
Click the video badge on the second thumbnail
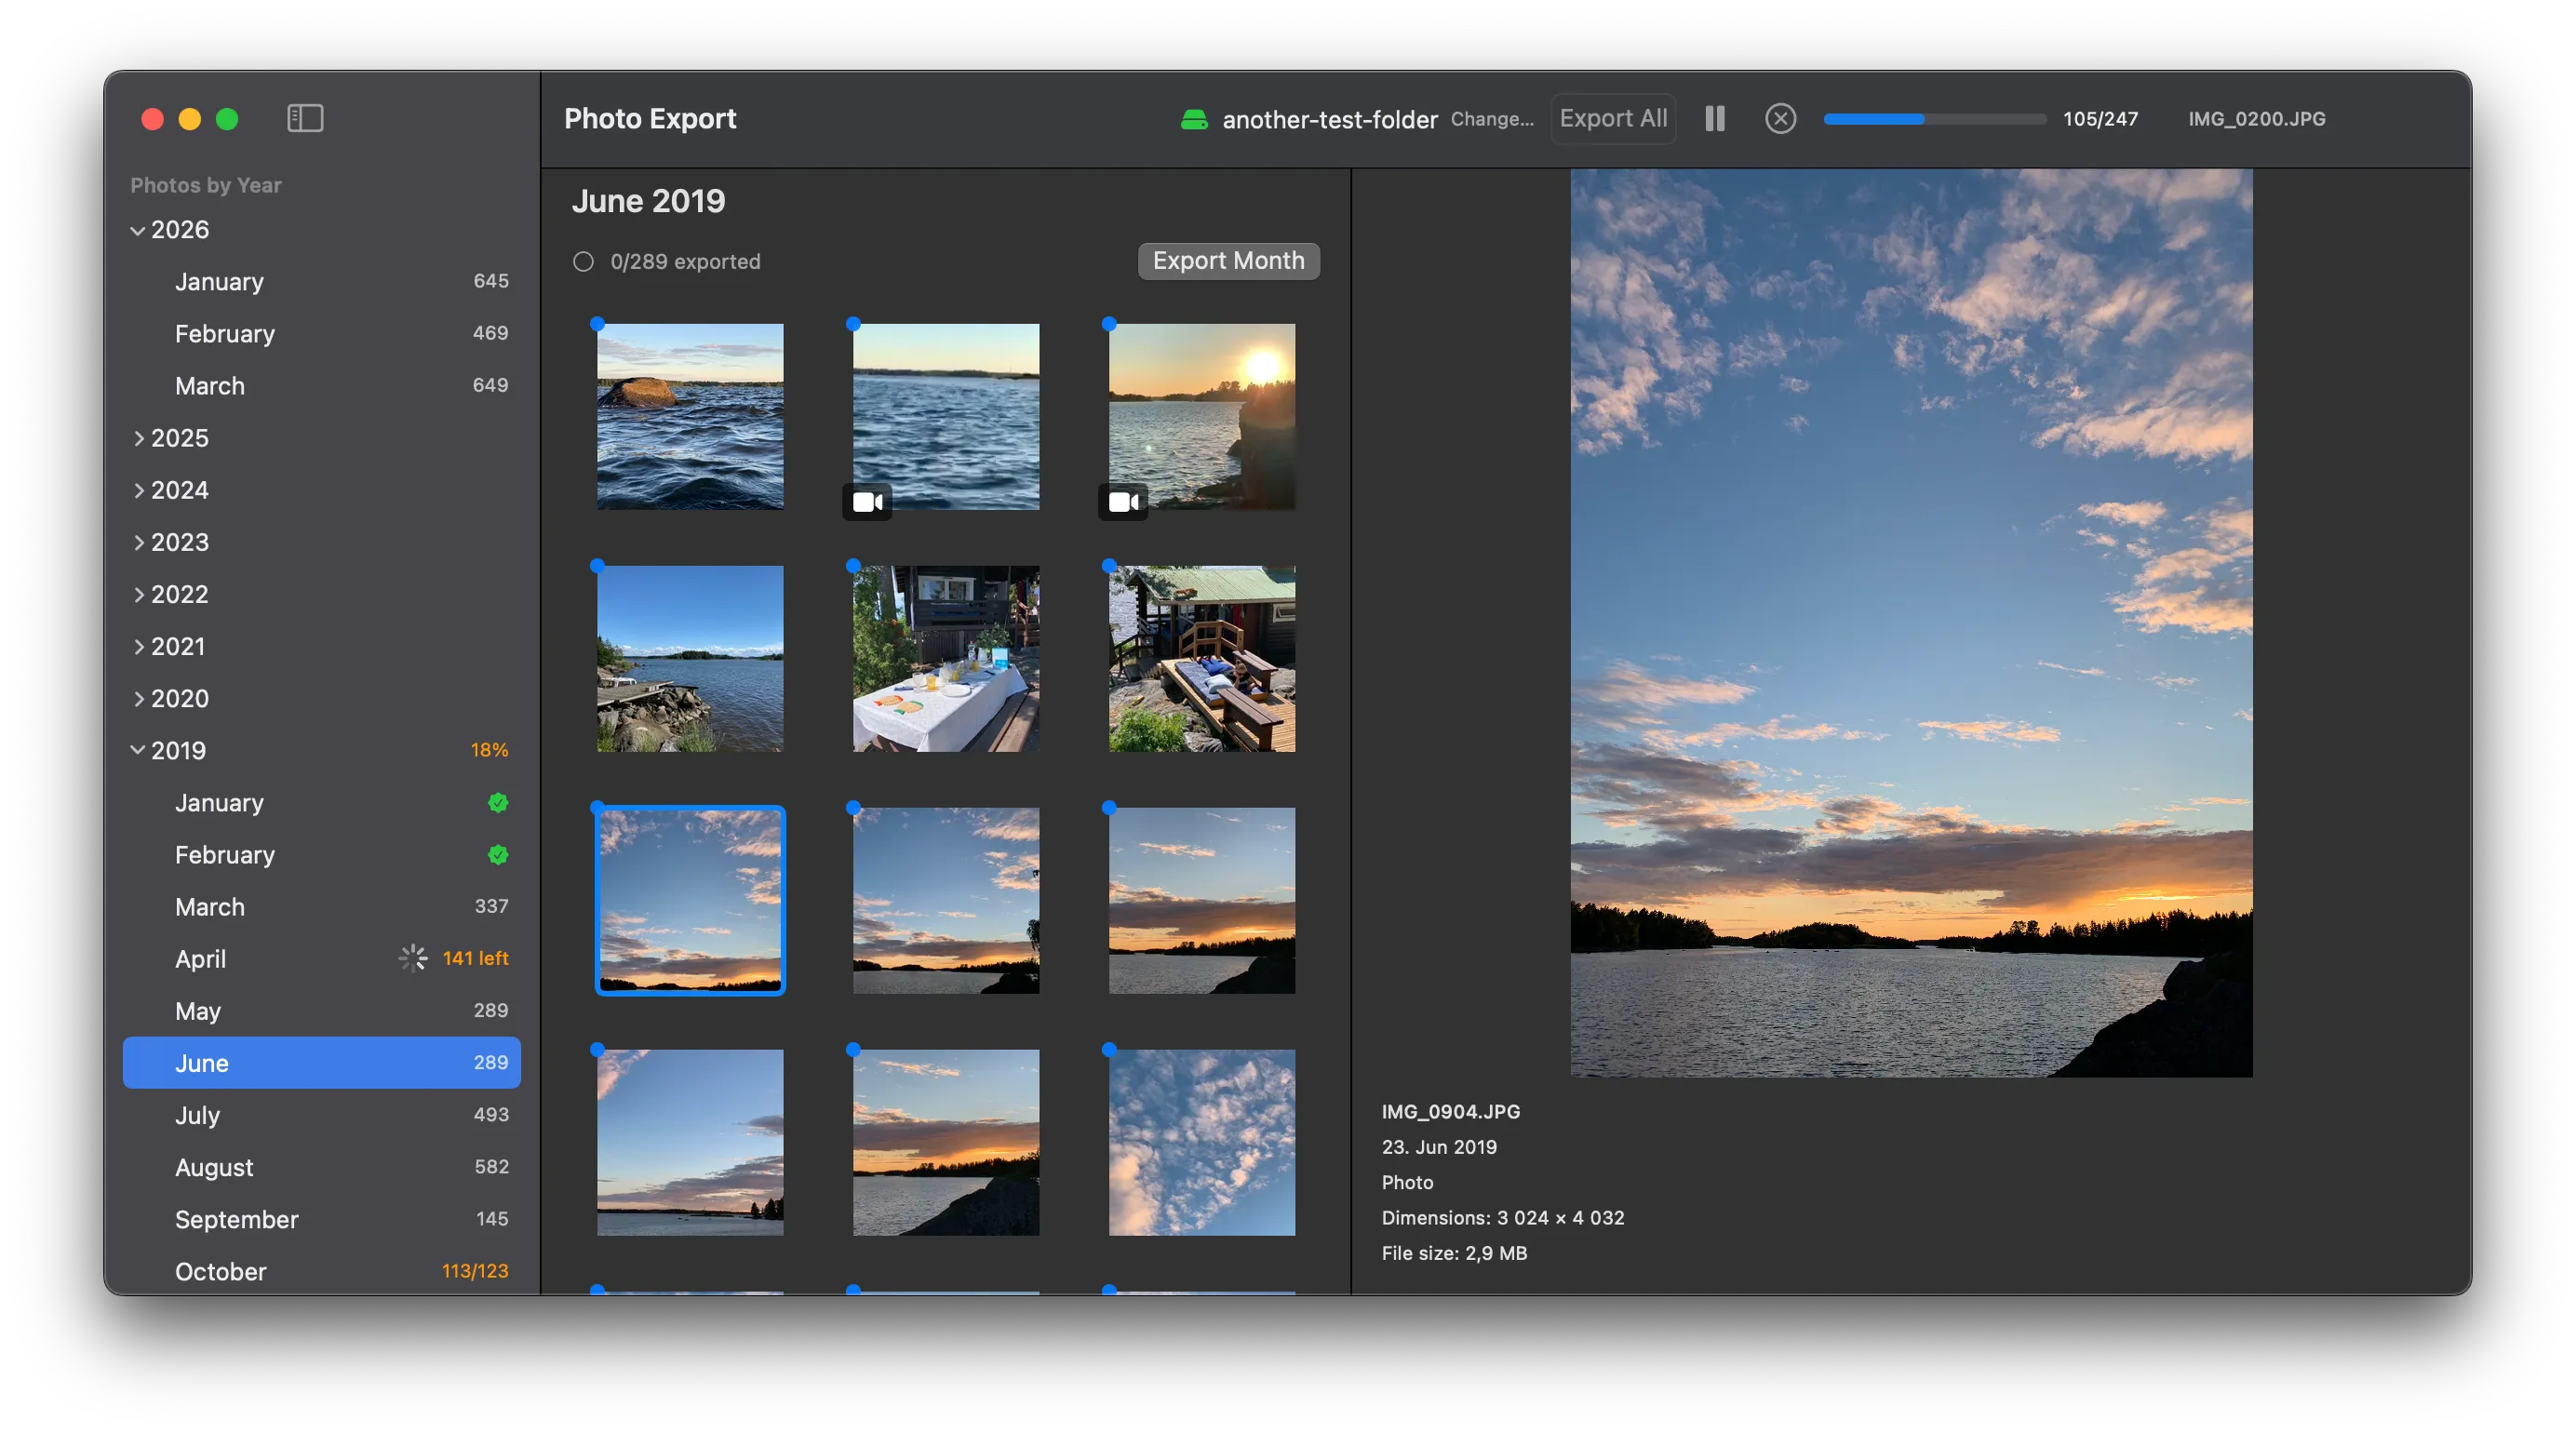866,501
